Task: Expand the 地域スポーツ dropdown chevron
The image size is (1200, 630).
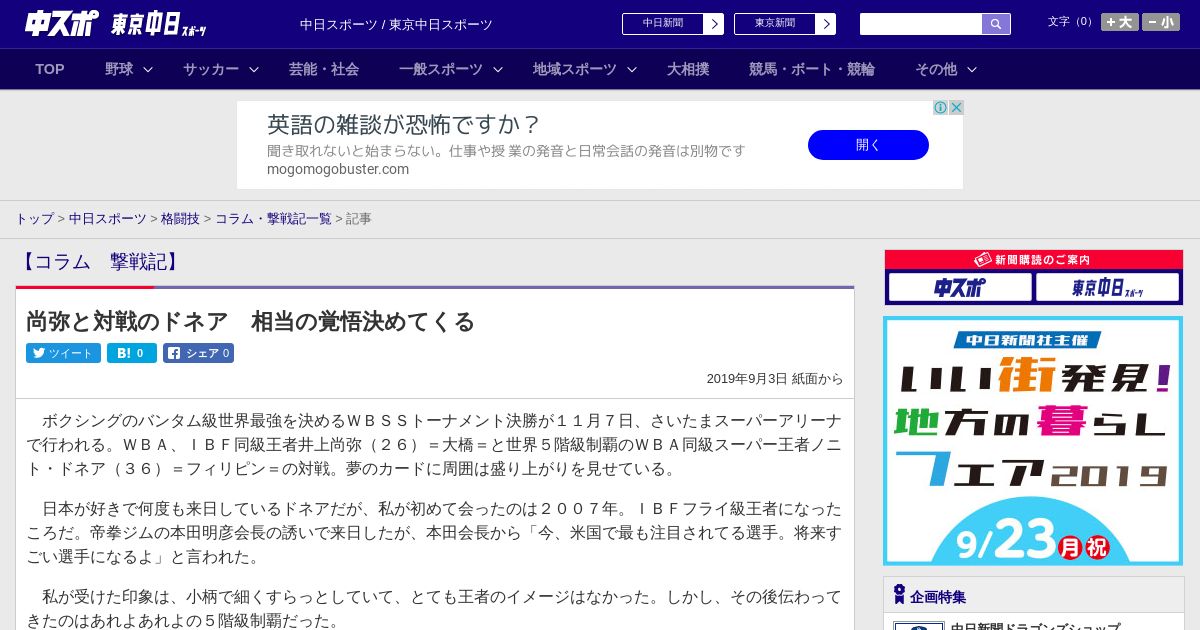Action: coord(632,69)
